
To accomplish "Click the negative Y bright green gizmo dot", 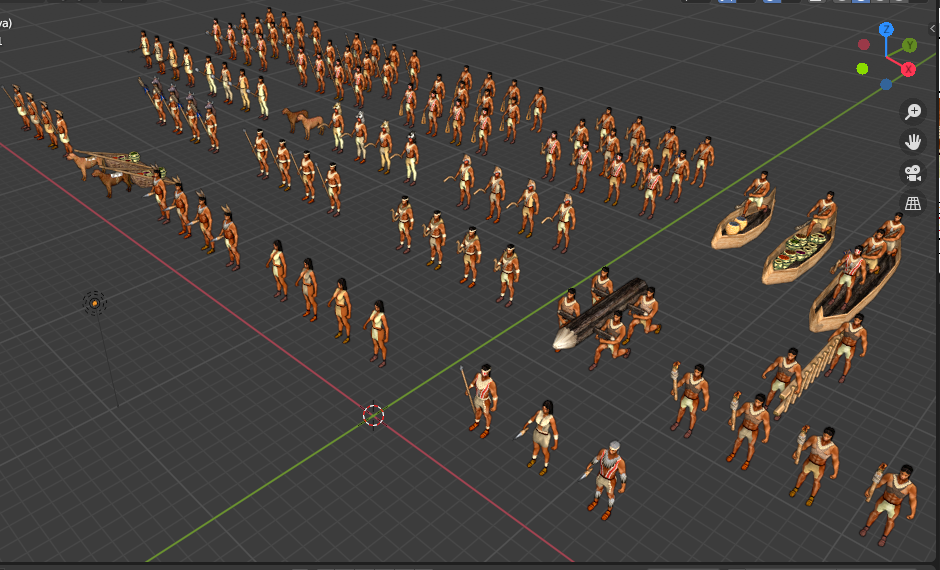I will [x=862, y=69].
